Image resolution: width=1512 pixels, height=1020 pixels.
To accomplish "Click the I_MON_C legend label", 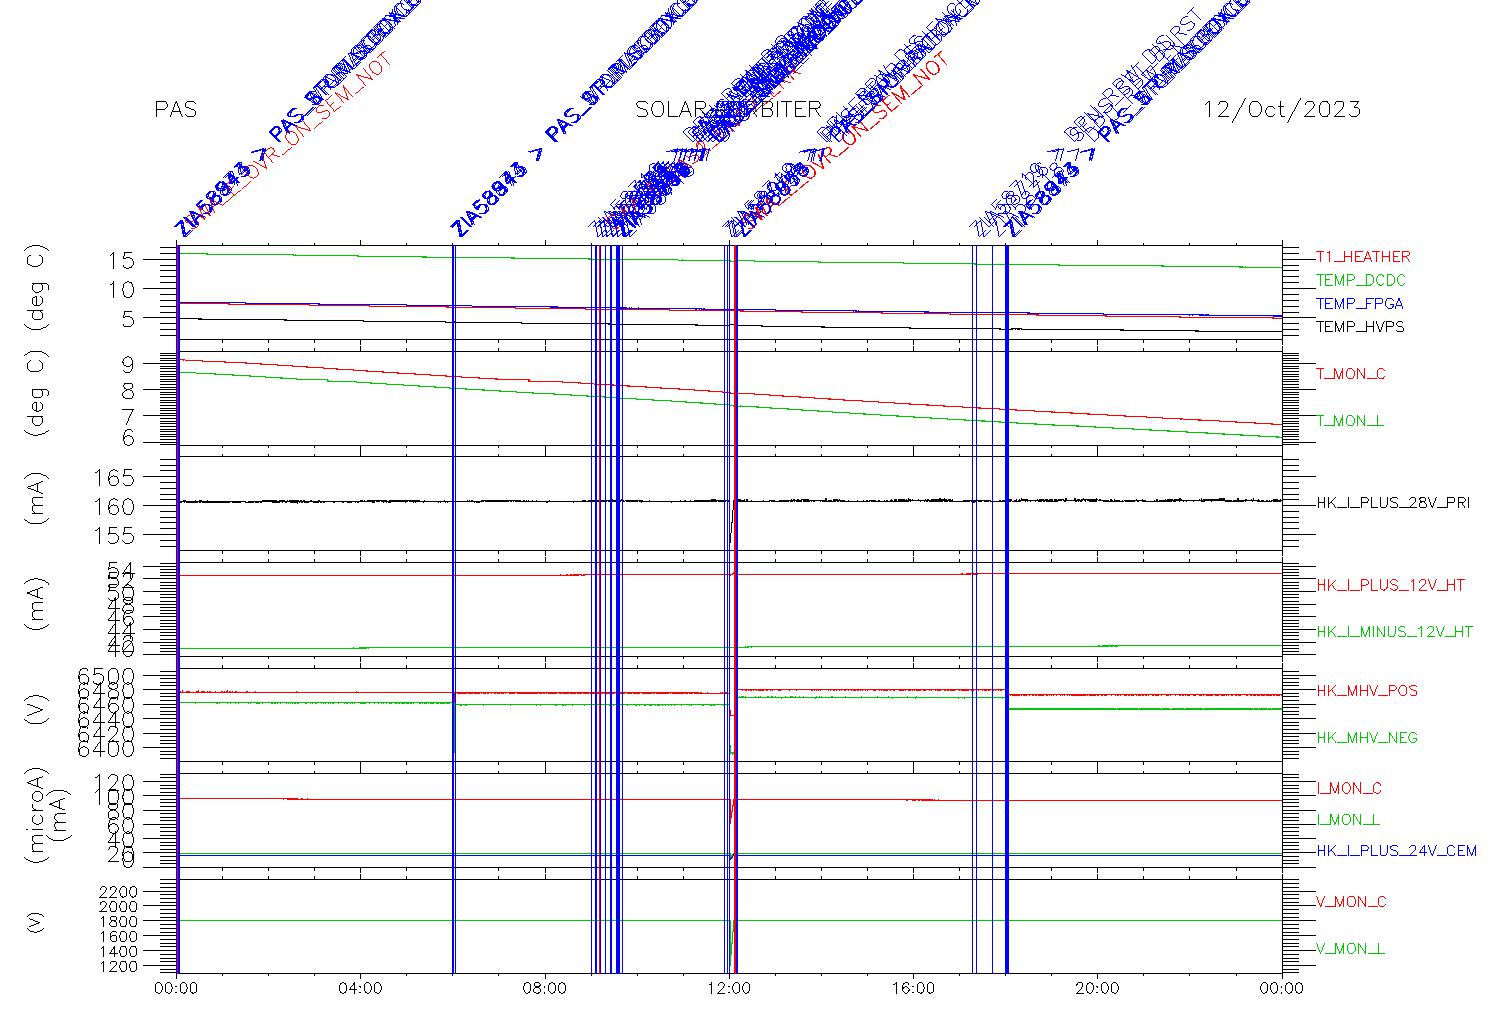I will pyautogui.click(x=1349, y=789).
